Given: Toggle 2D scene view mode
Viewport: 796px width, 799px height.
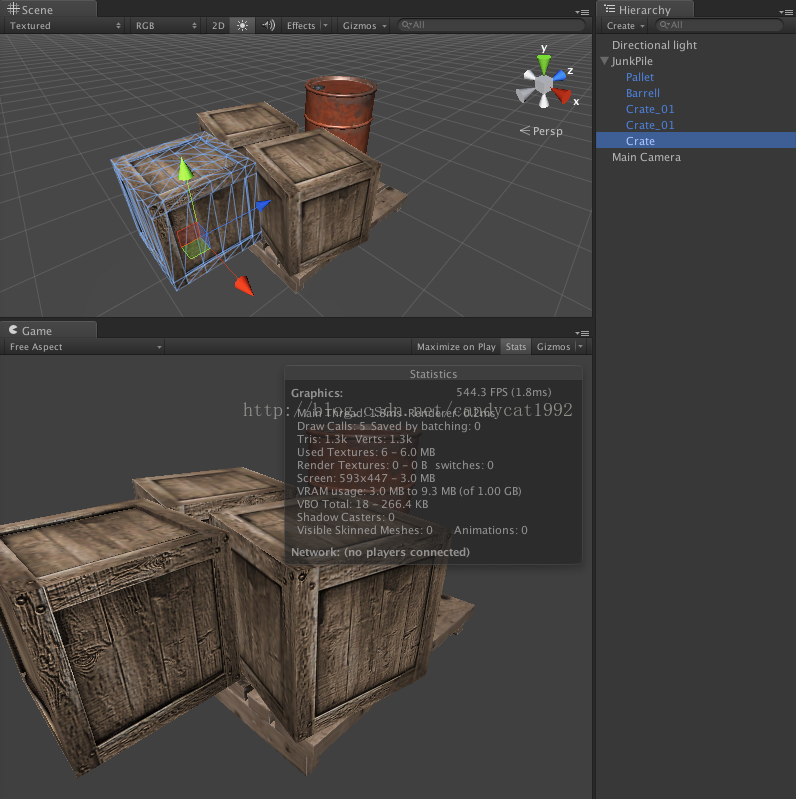Looking at the screenshot, I should point(218,25).
